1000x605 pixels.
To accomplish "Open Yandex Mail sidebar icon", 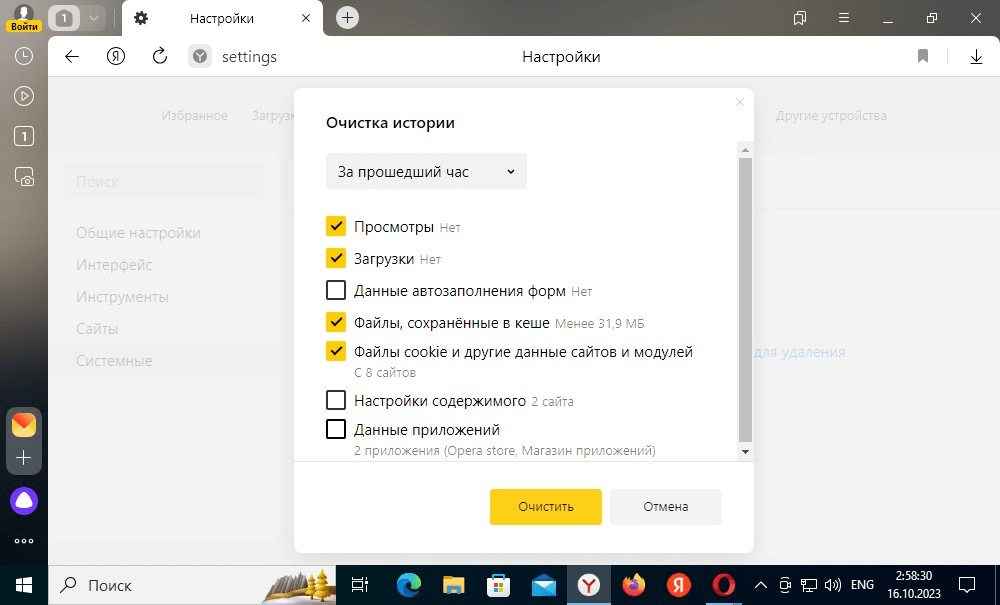I will (x=24, y=425).
